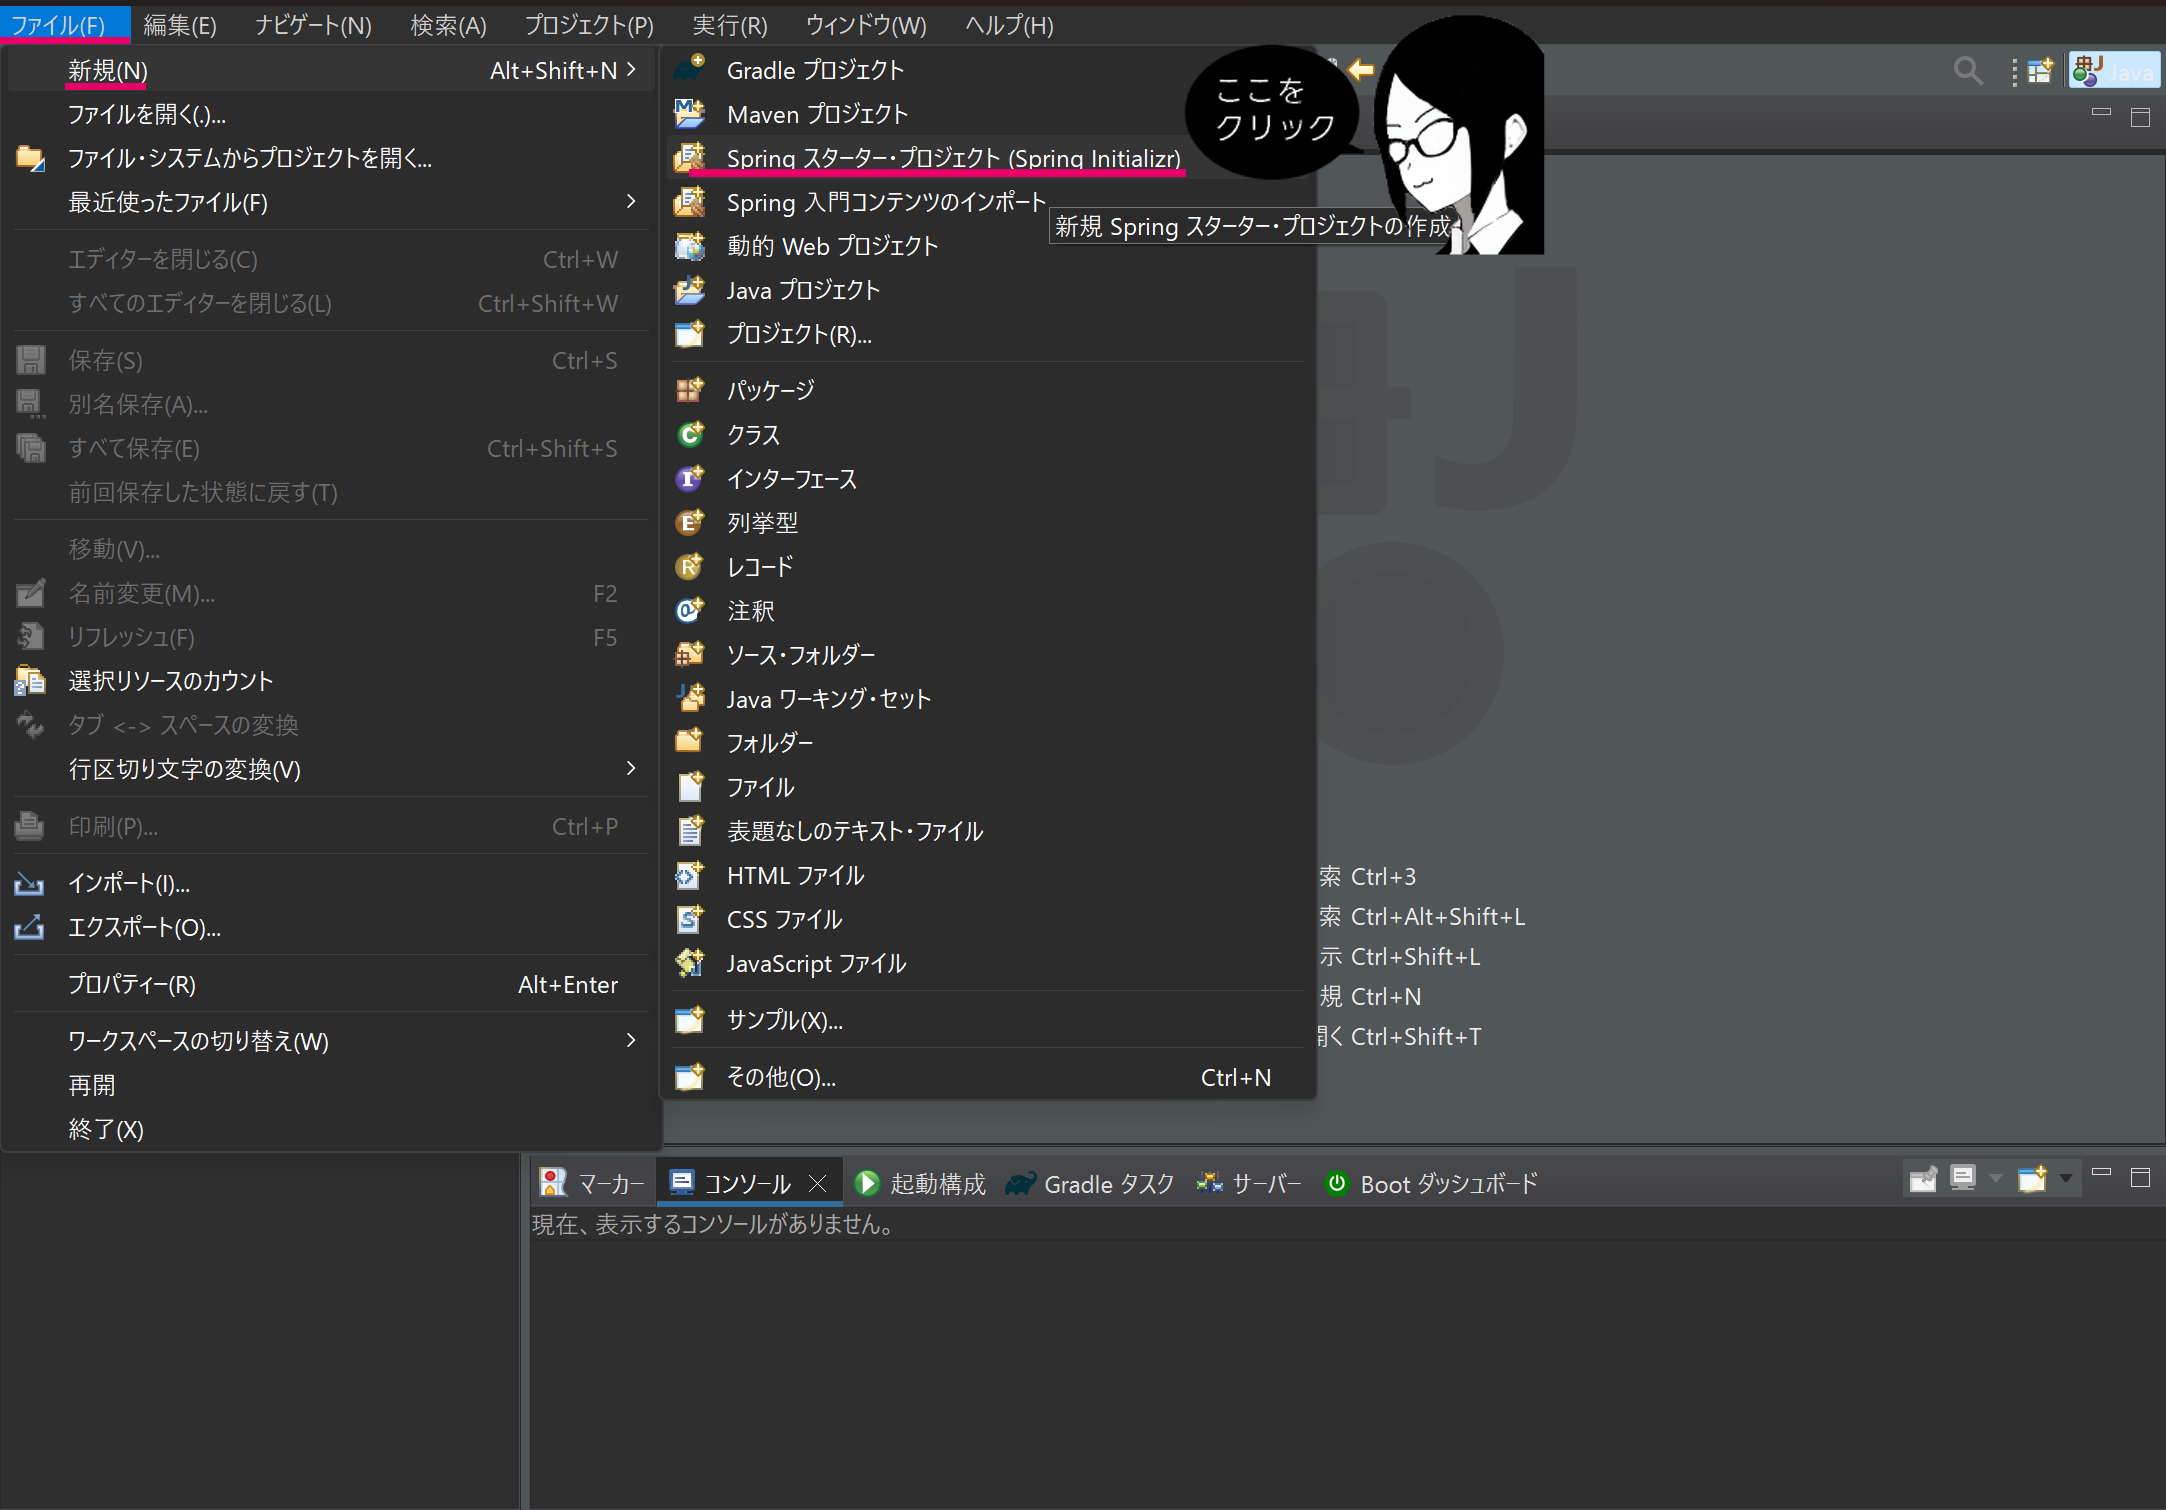Open new console dropdown arrow
The width and height of the screenshot is (2166, 1510).
click(x=2065, y=1179)
